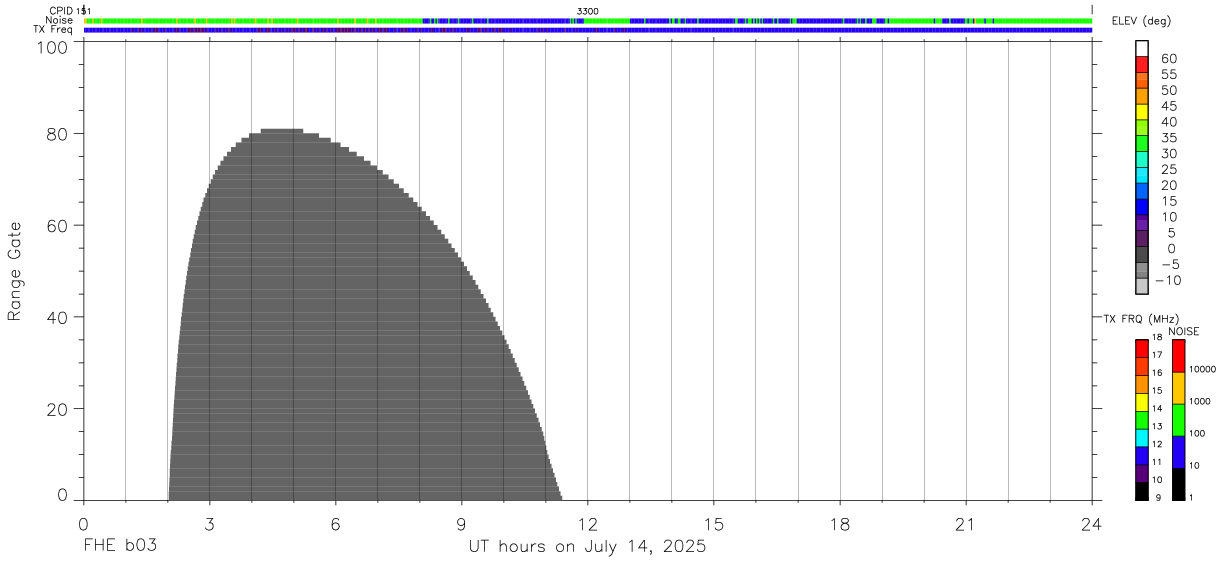Click the TX Freq color strip above the plot
This screenshot has height=567, width=1228.
pos(588,30)
